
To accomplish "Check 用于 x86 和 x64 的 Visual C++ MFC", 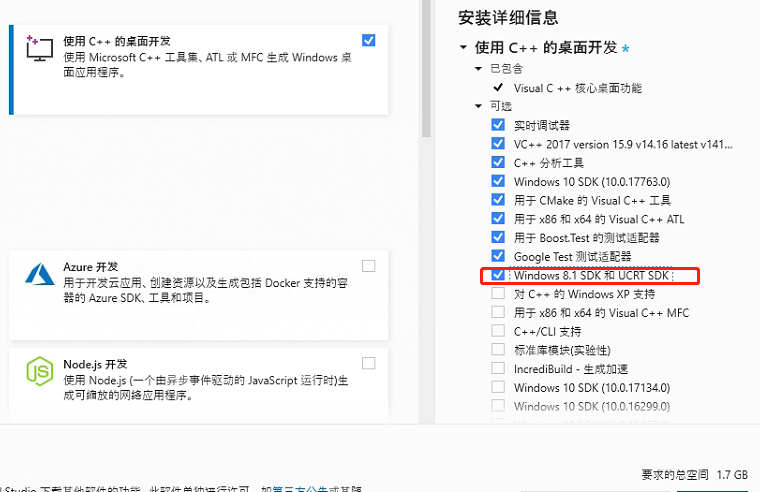I will [x=498, y=313].
